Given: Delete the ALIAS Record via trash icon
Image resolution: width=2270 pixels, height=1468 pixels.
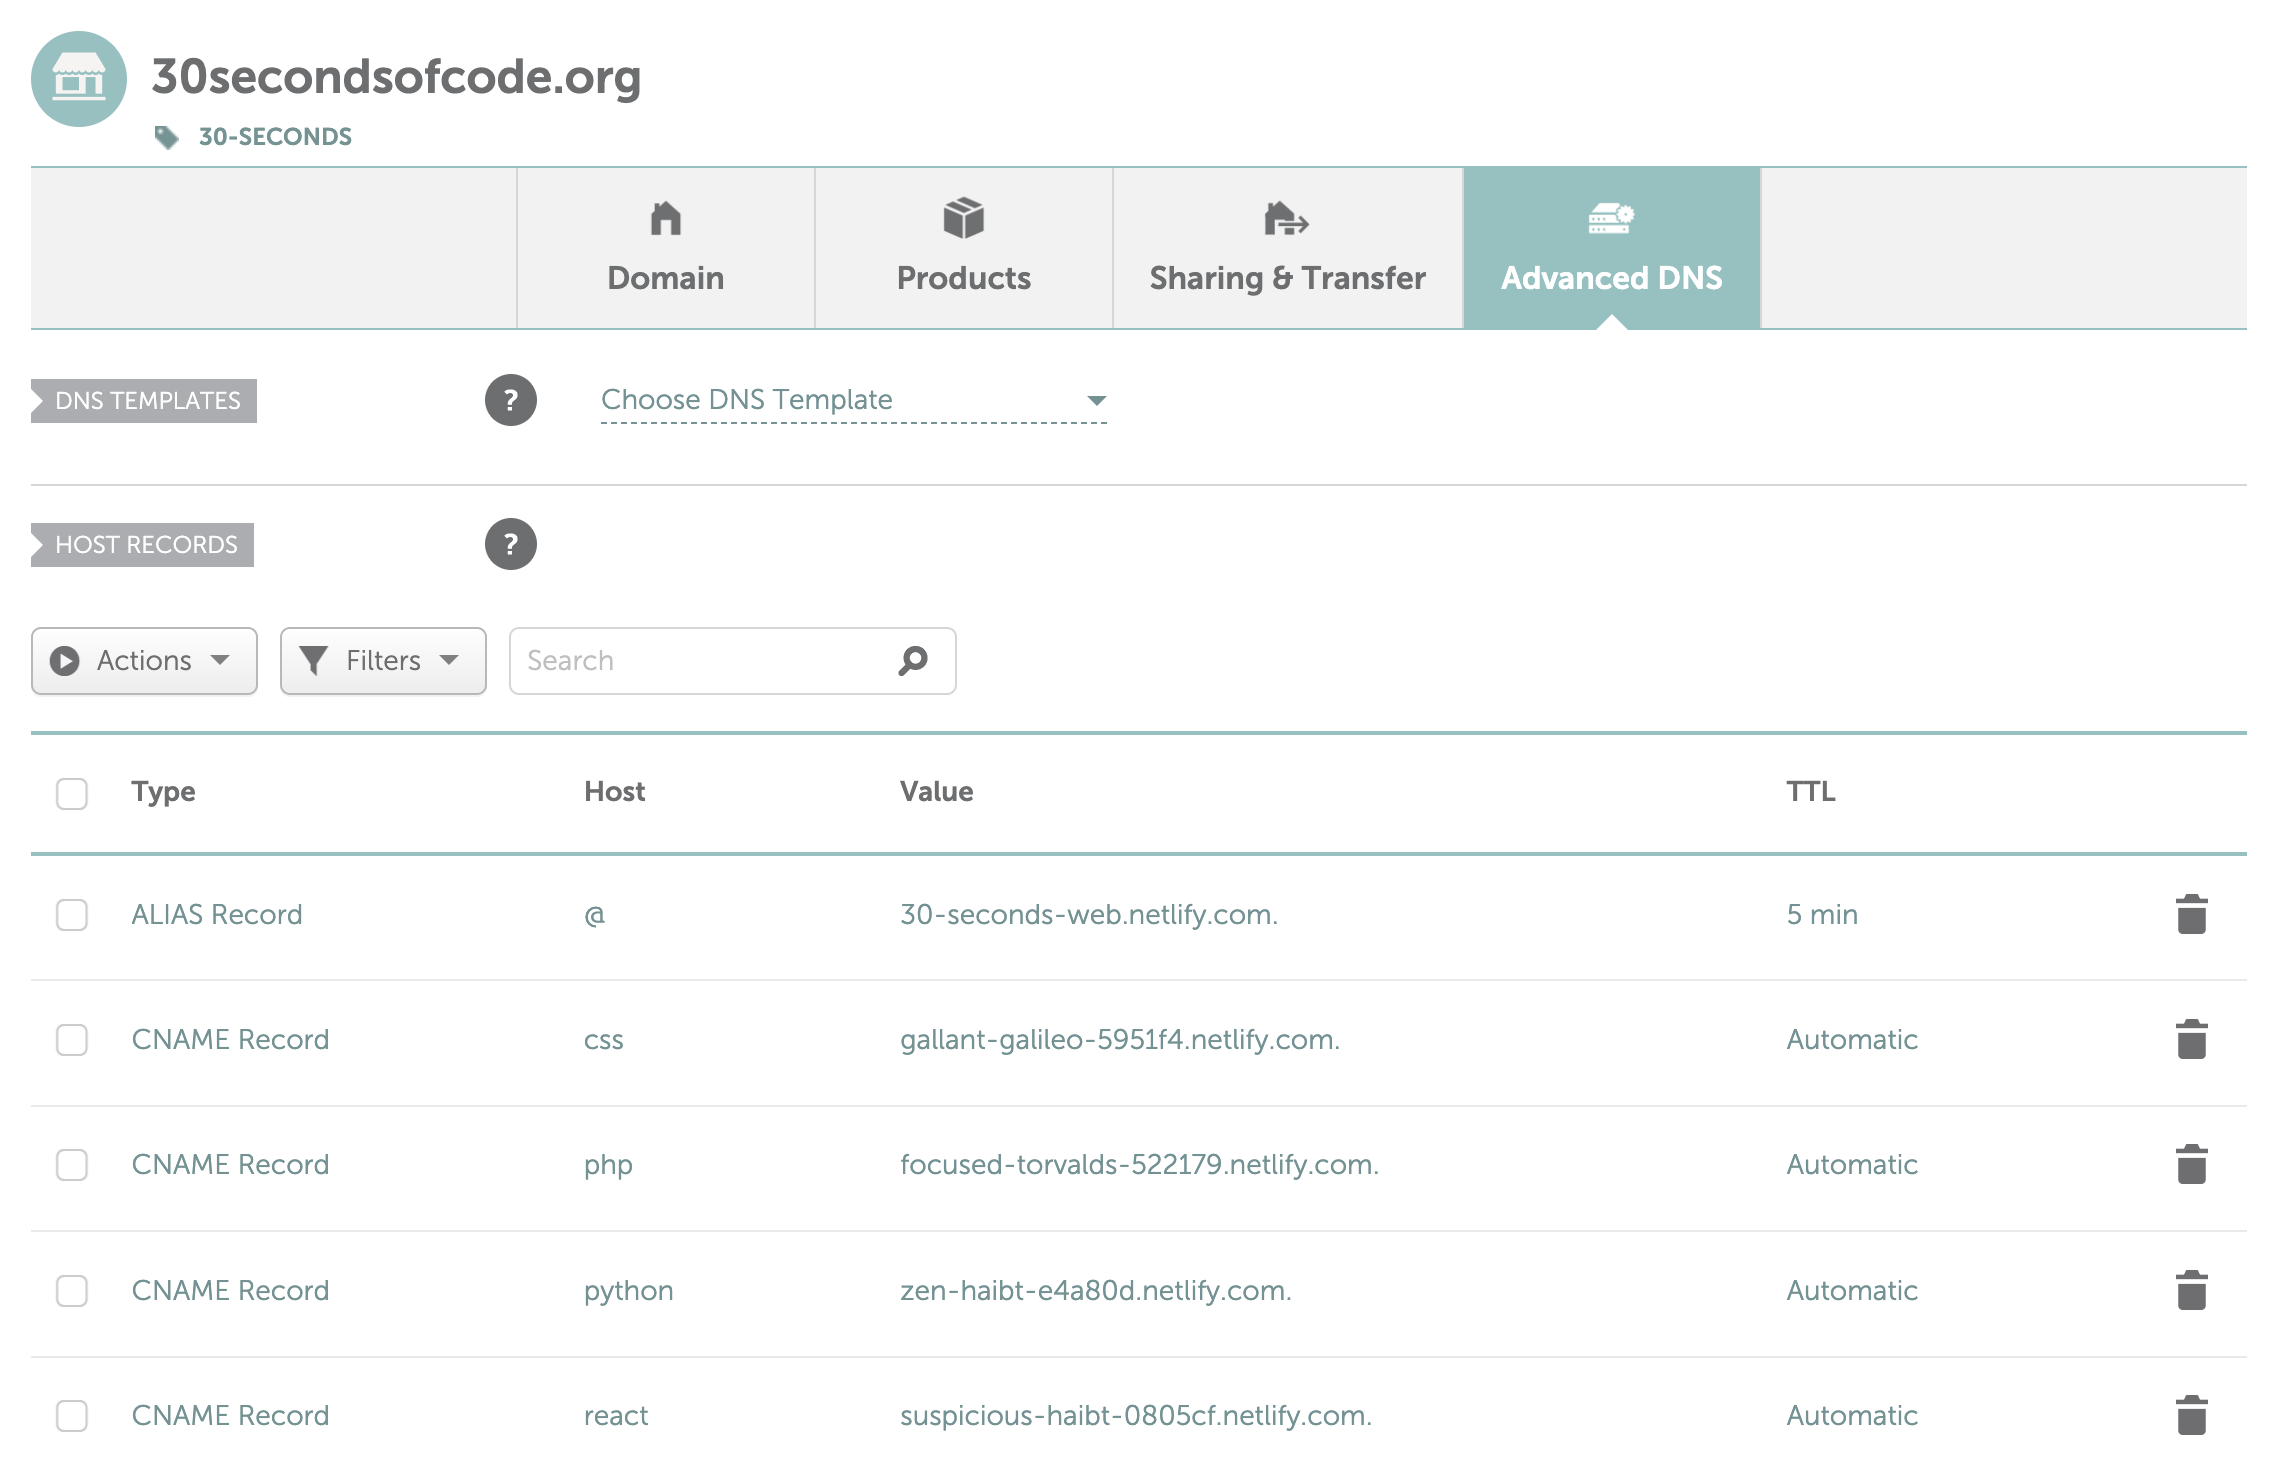Looking at the screenshot, I should (x=2190, y=913).
